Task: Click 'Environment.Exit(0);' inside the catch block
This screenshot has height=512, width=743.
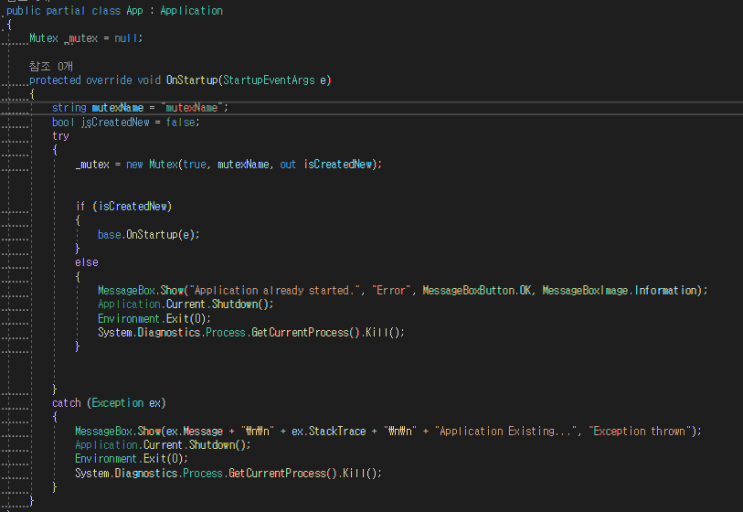Action: coord(131,459)
